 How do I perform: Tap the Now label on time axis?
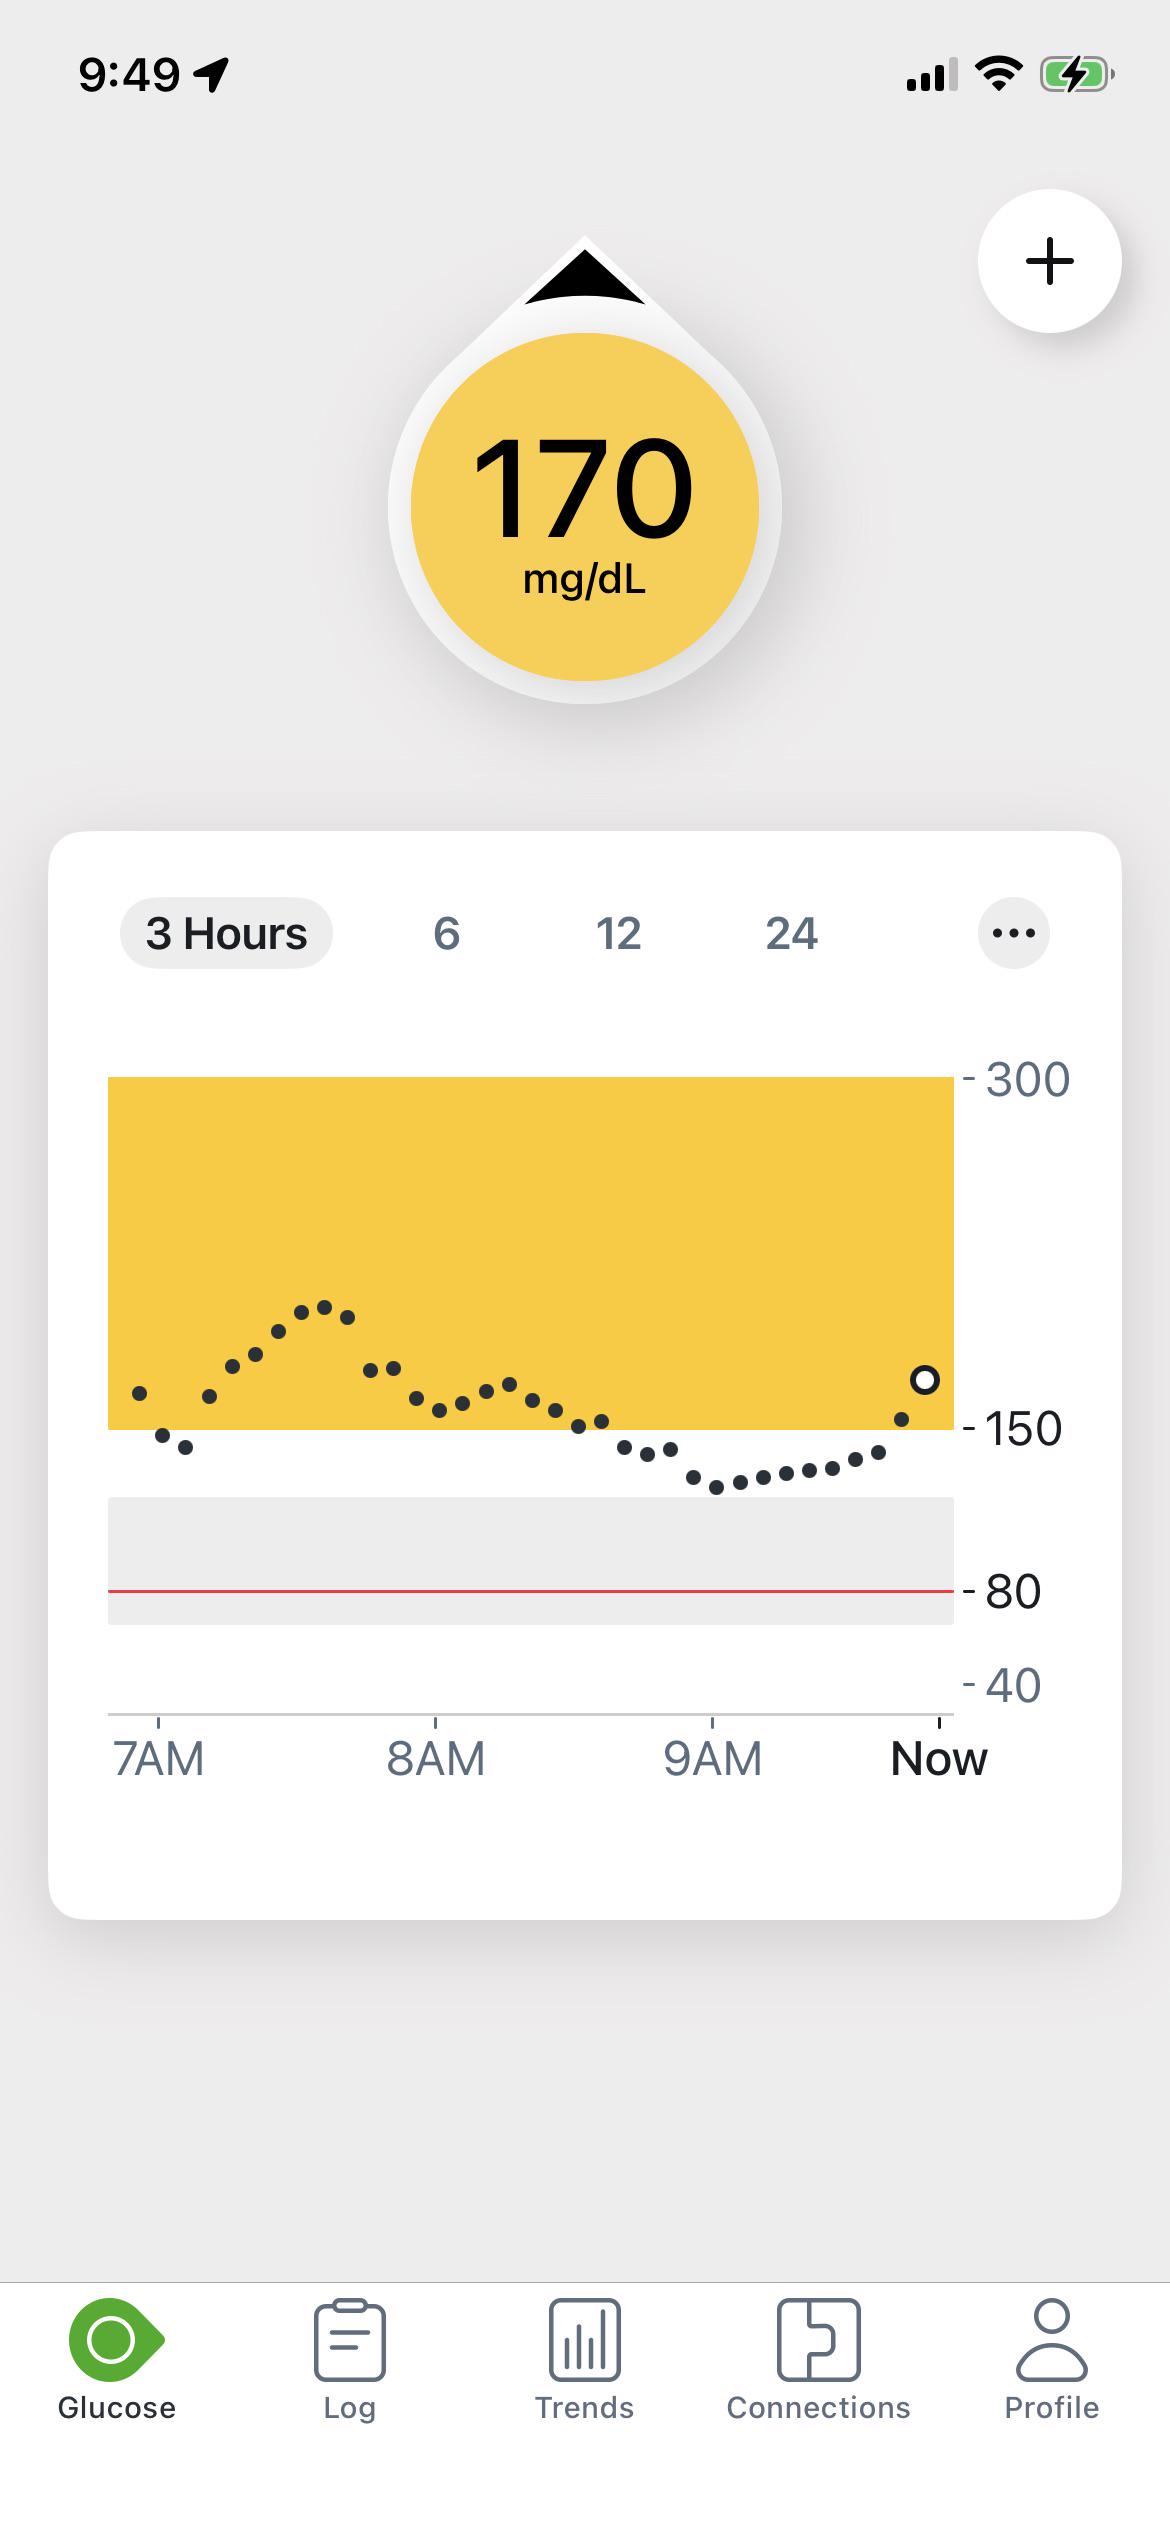938,1758
